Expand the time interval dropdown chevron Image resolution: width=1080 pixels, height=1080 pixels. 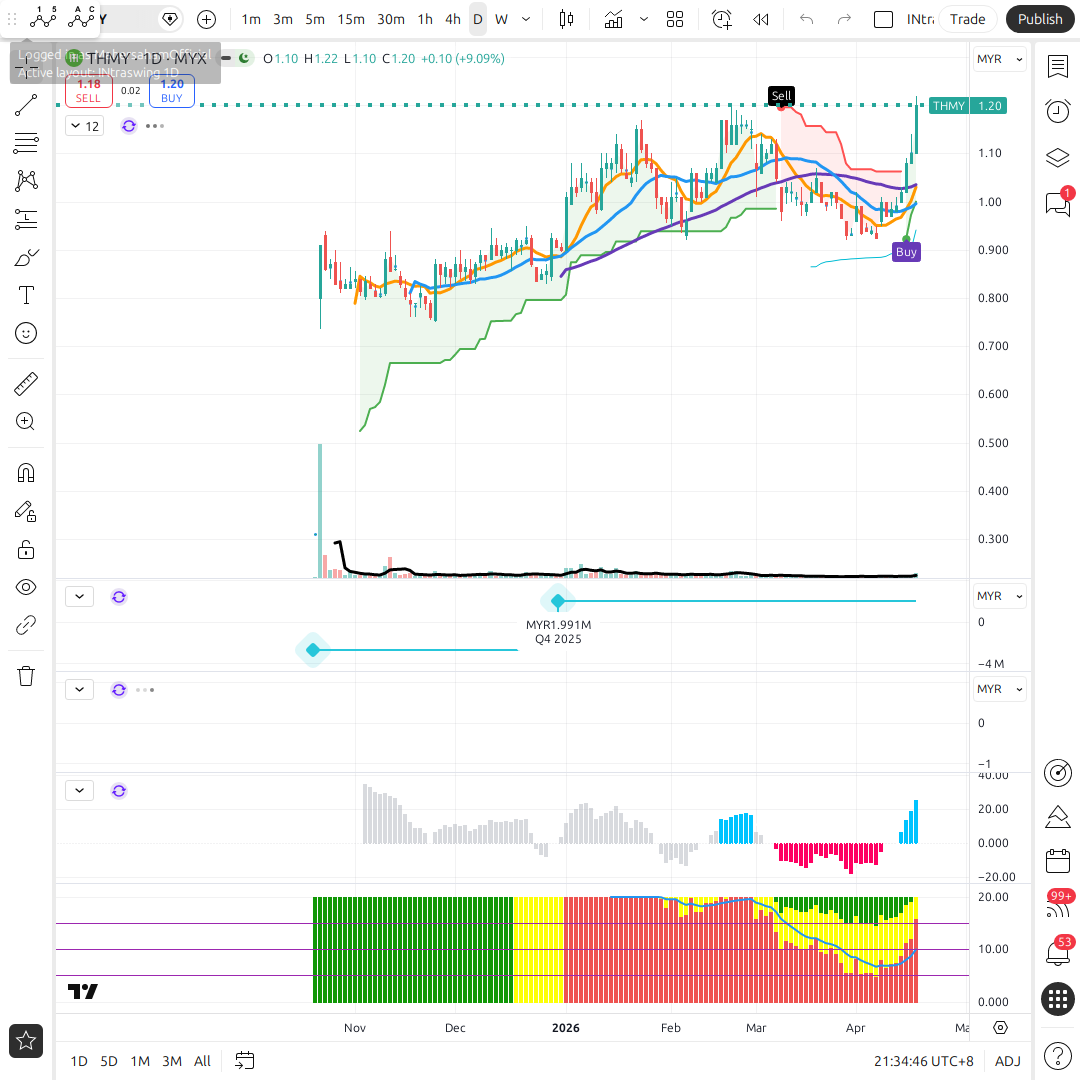(x=526, y=19)
